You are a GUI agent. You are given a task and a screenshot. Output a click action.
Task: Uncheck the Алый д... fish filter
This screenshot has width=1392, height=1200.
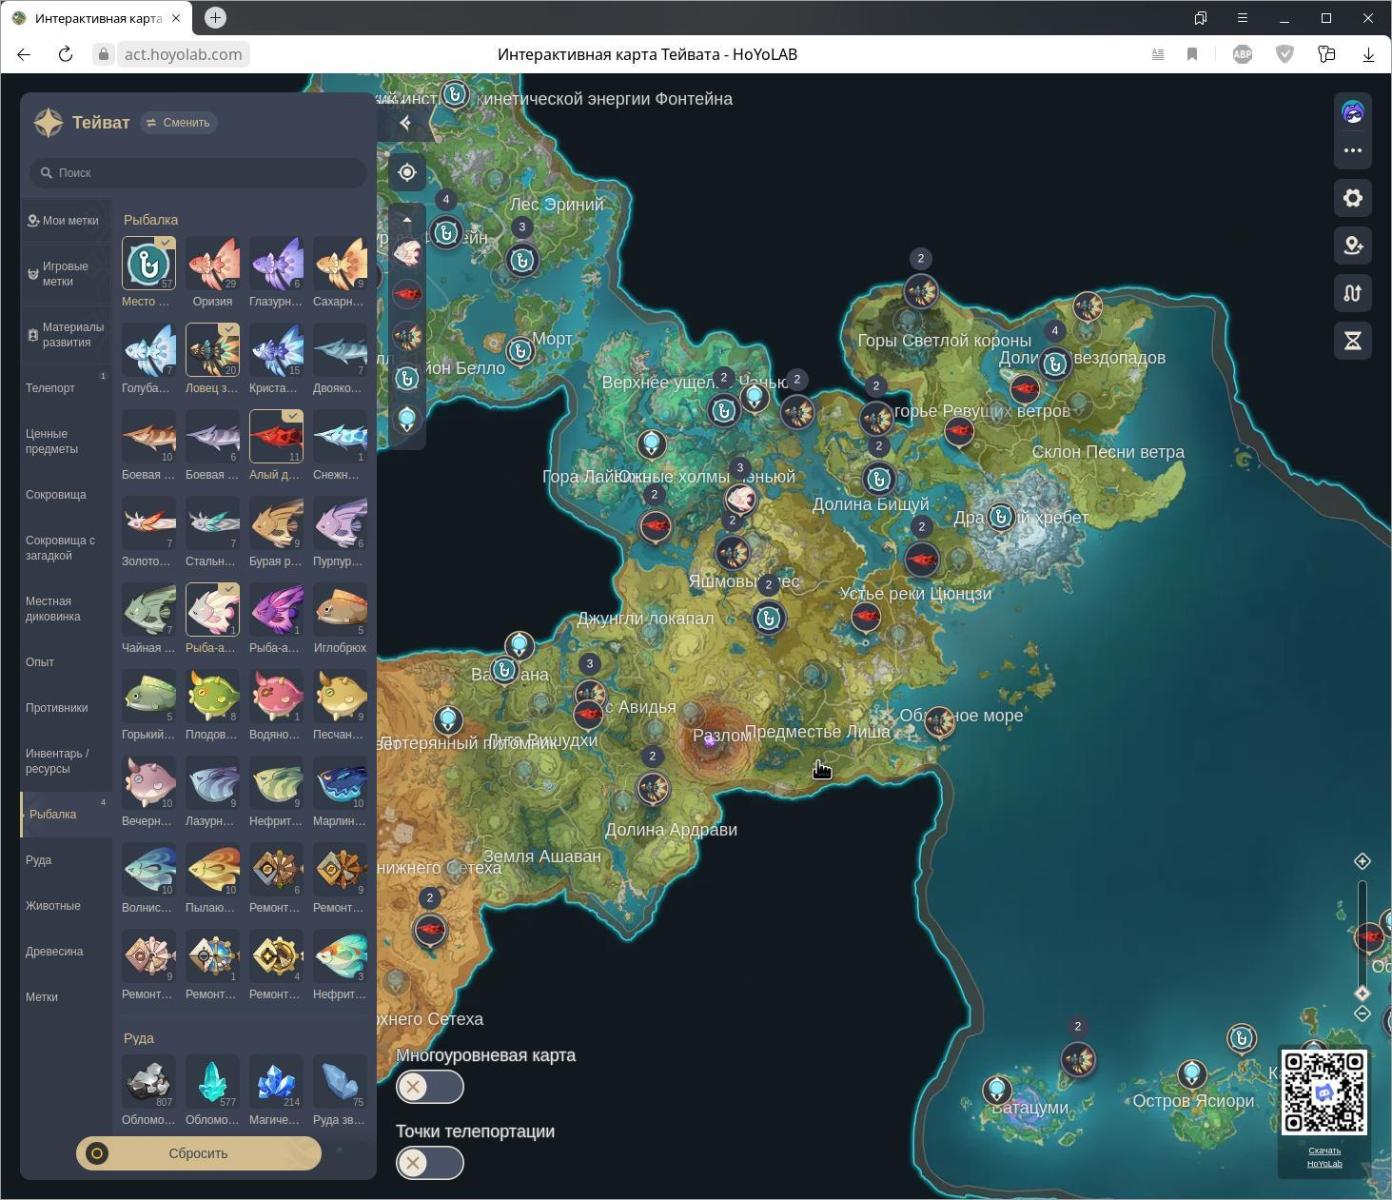[276, 437]
